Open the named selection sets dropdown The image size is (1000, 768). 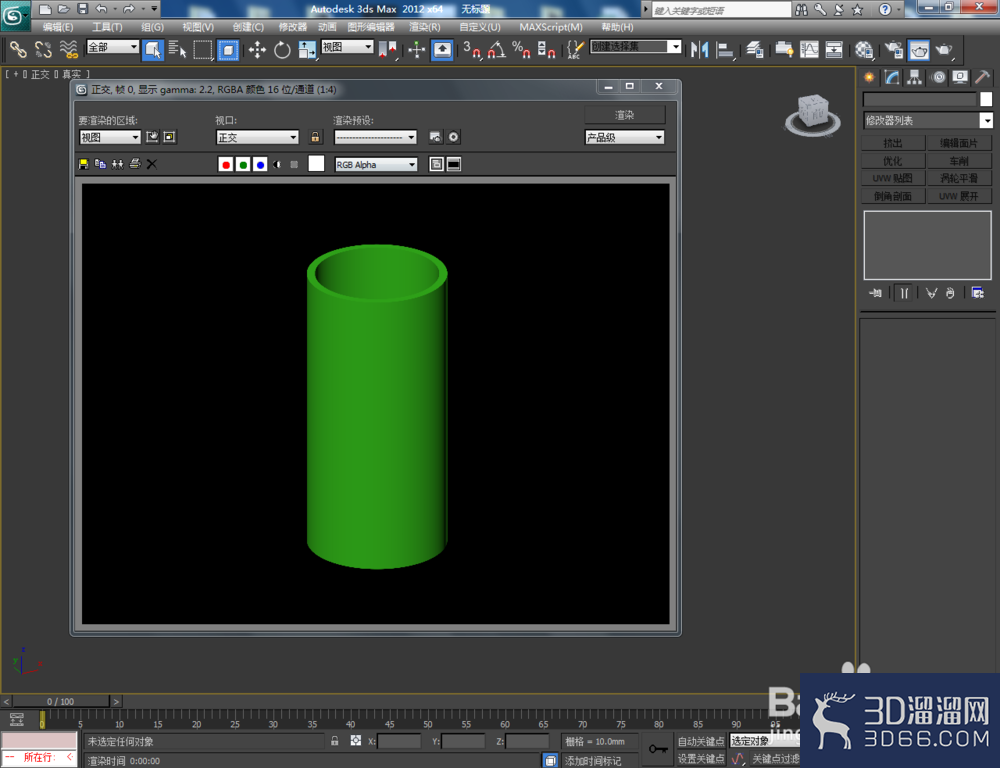point(635,47)
